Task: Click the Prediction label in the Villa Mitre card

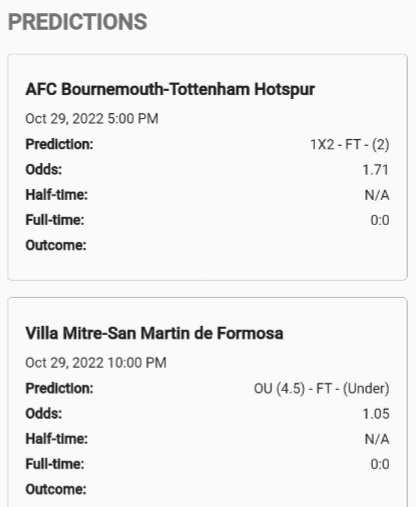Action: click(59, 388)
